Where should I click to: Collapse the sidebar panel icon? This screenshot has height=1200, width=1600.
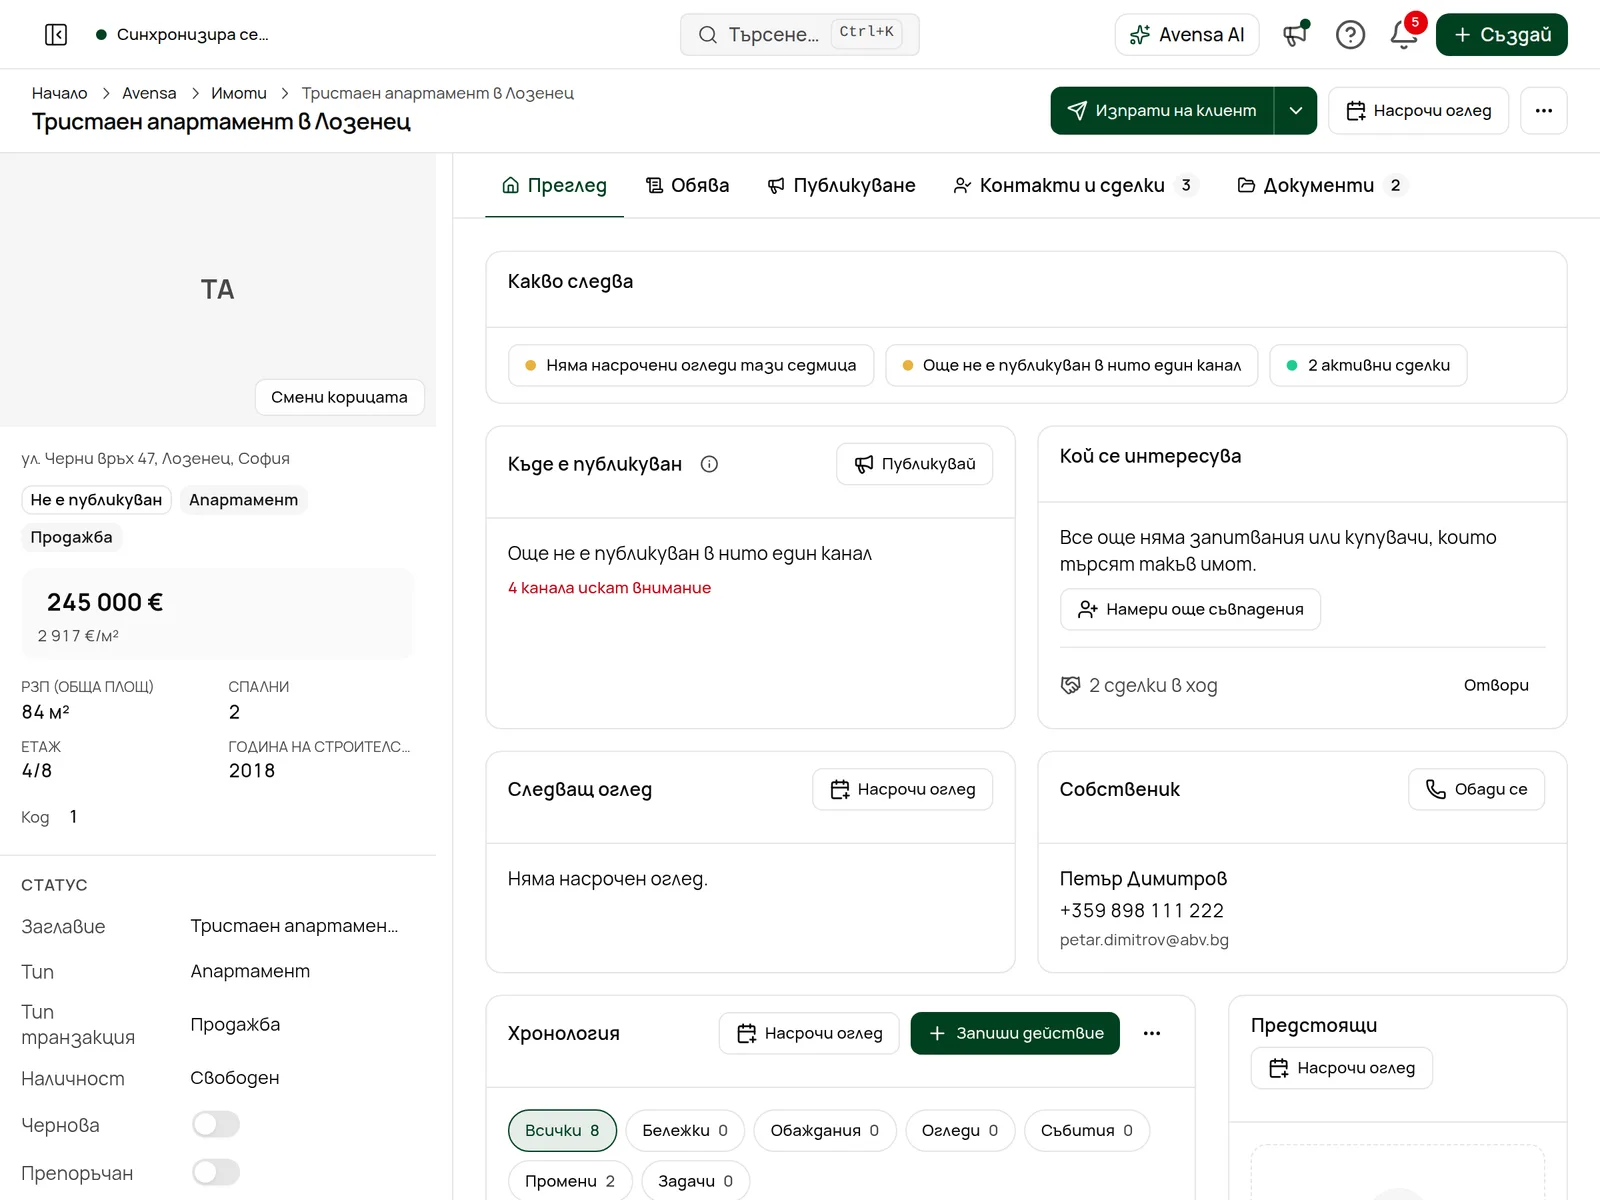[x=56, y=35]
